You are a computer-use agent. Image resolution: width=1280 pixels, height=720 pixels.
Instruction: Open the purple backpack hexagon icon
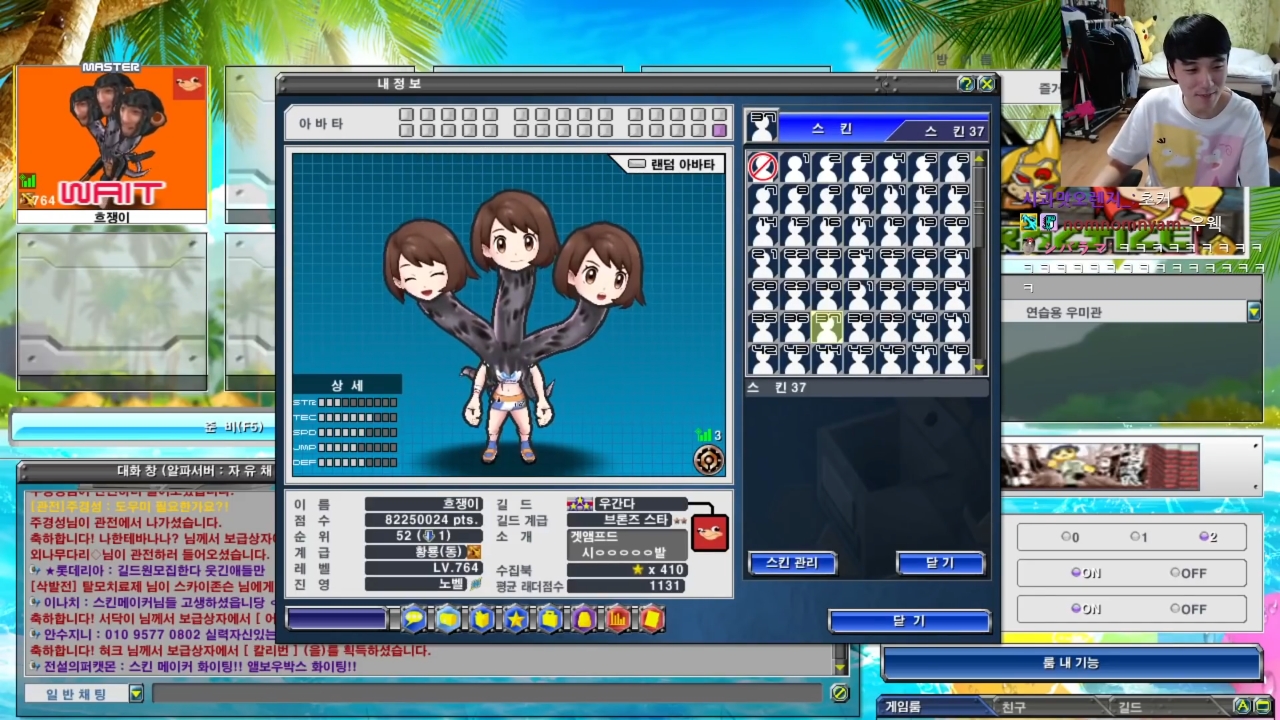point(584,619)
